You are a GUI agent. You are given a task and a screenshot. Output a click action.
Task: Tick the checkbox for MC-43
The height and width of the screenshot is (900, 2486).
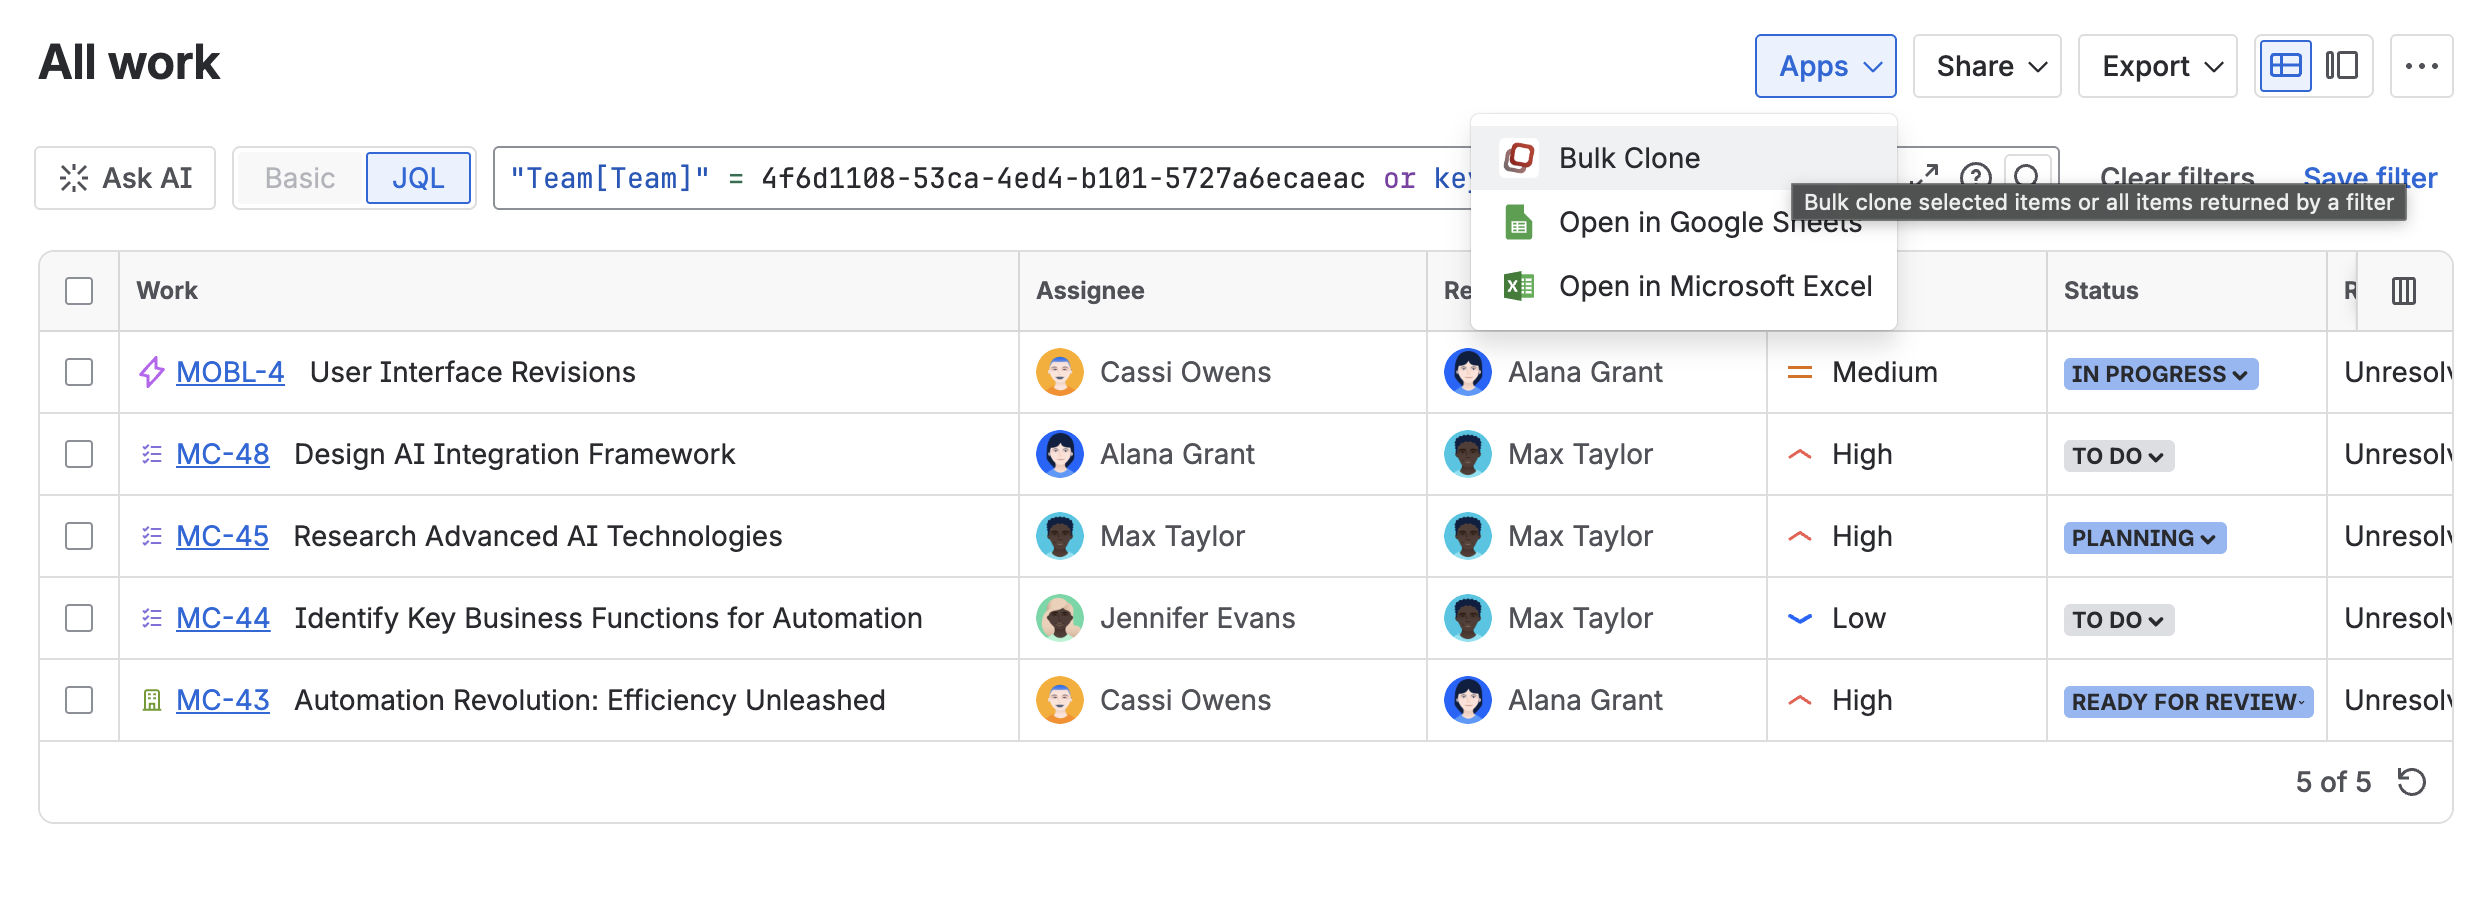pos(79,700)
